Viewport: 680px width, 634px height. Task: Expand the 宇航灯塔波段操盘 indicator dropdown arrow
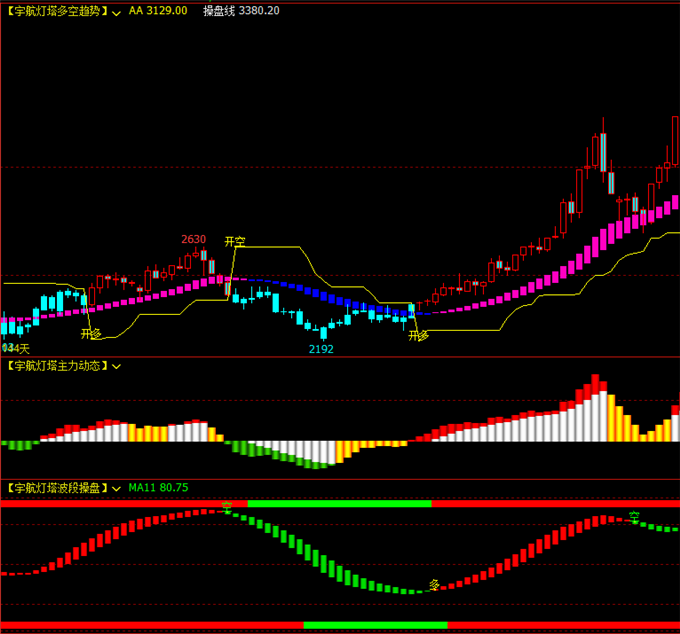click(x=117, y=488)
